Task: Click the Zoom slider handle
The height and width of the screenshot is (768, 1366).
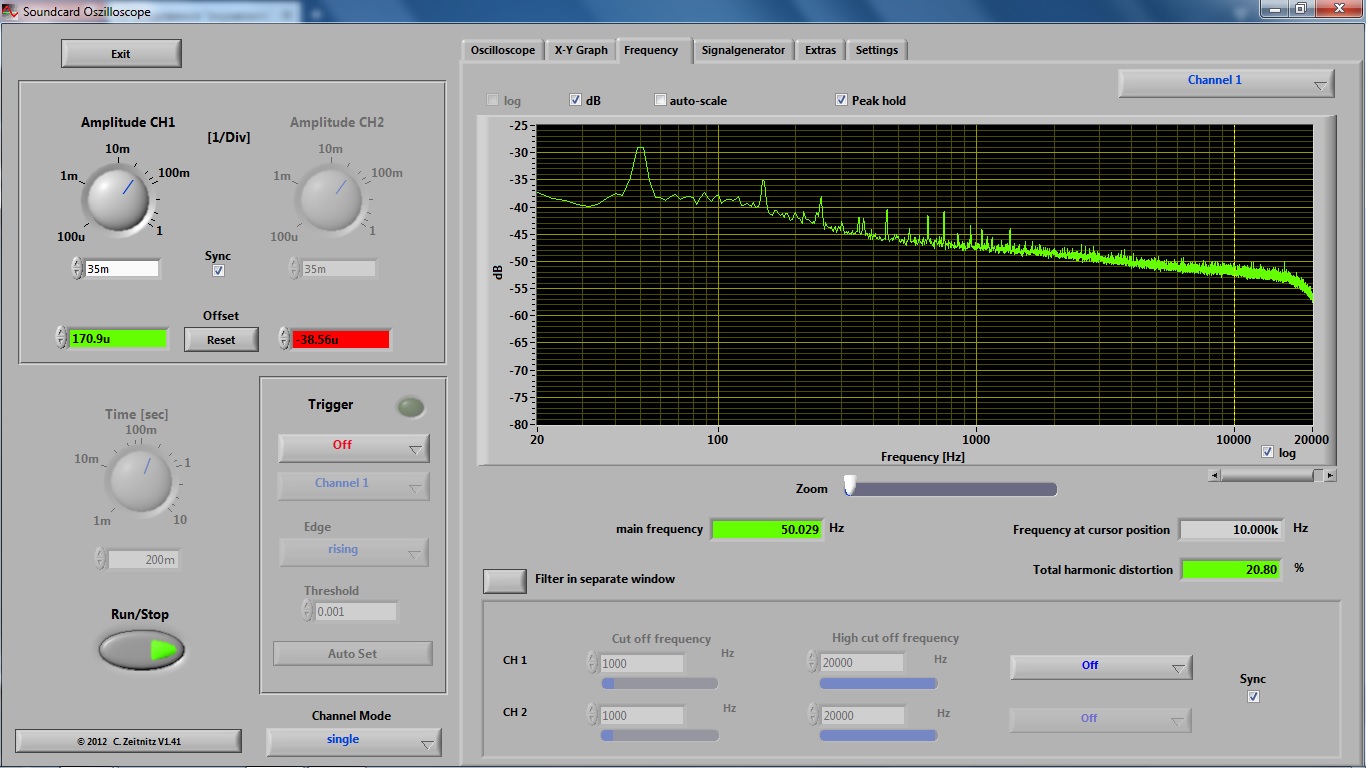Action: coord(850,486)
